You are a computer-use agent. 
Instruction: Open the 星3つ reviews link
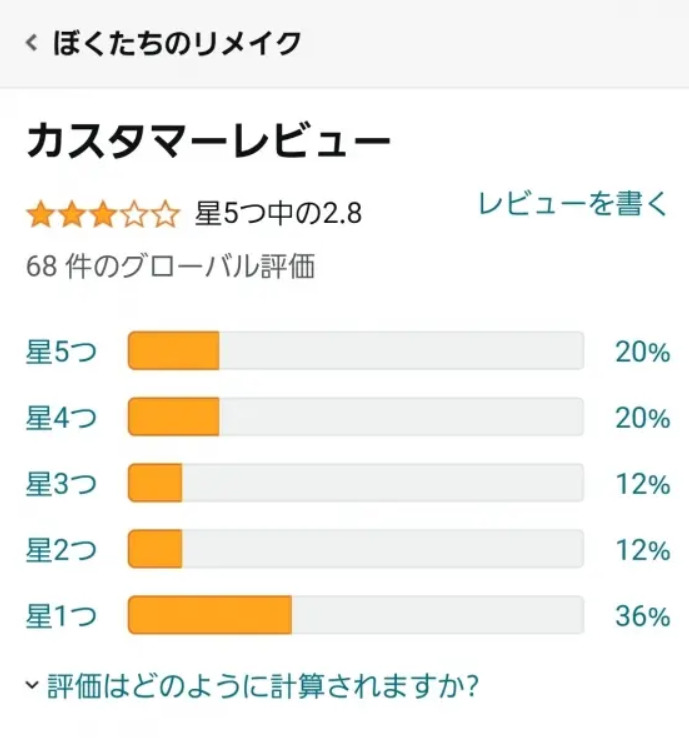pos(61,484)
